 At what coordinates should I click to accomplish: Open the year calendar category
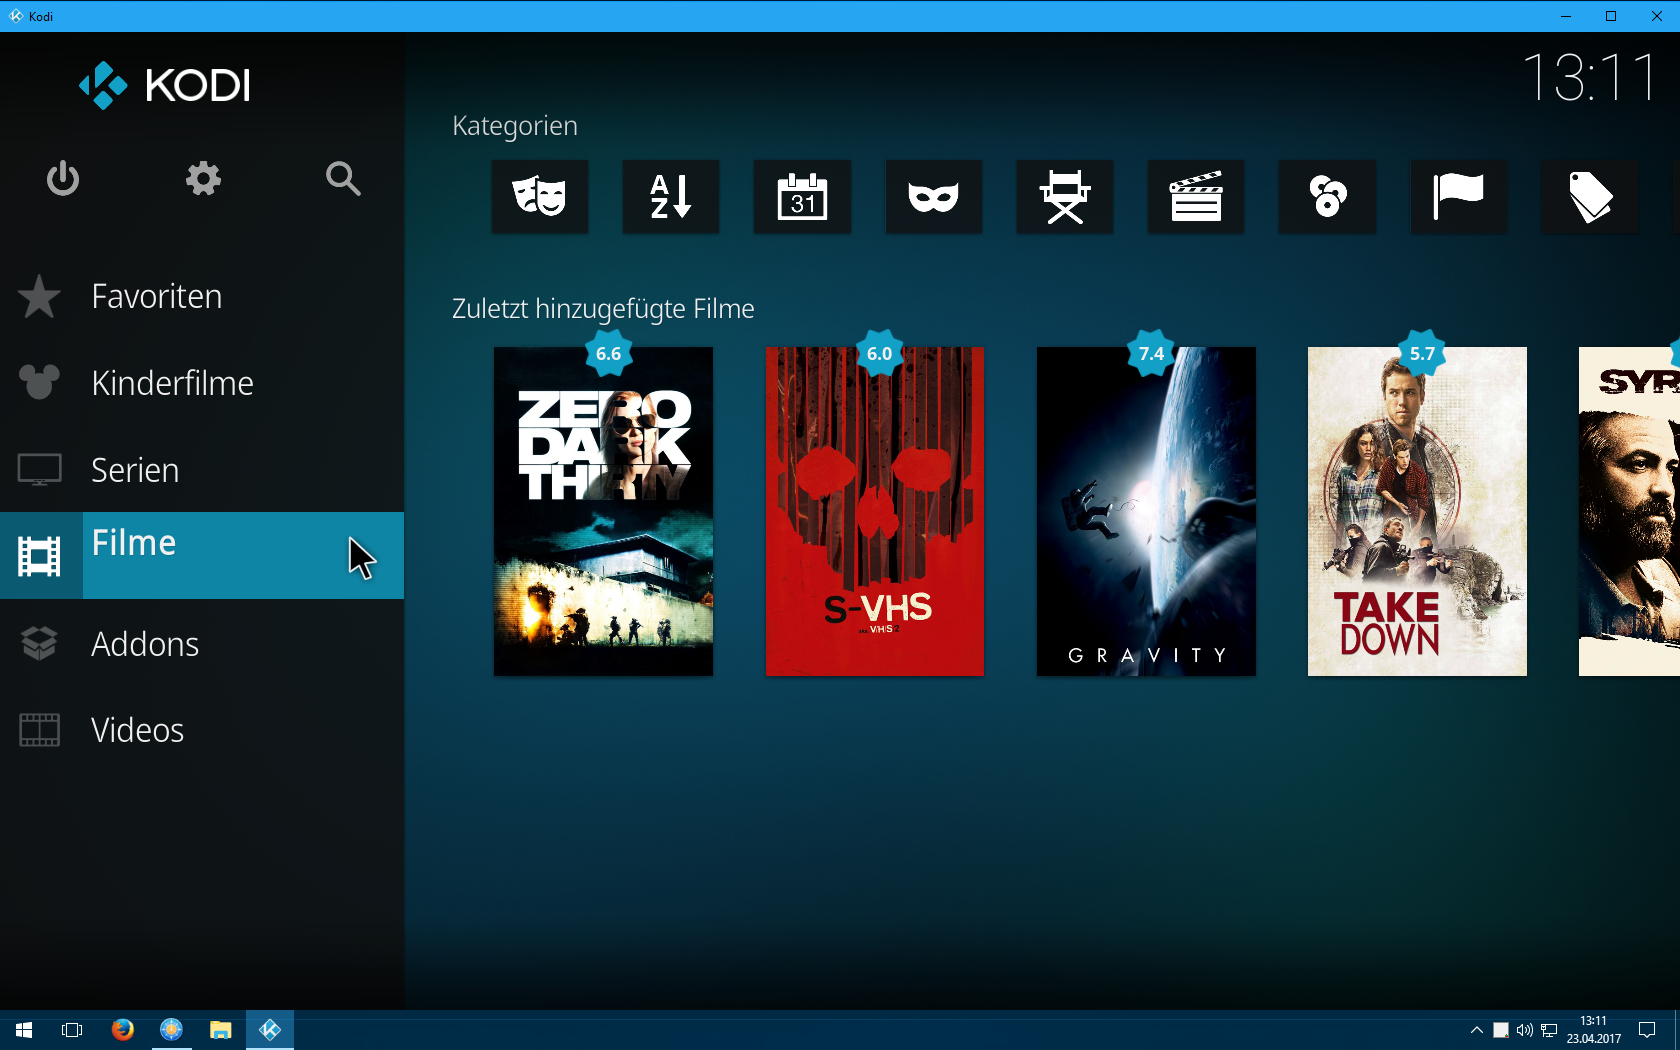[x=802, y=196]
